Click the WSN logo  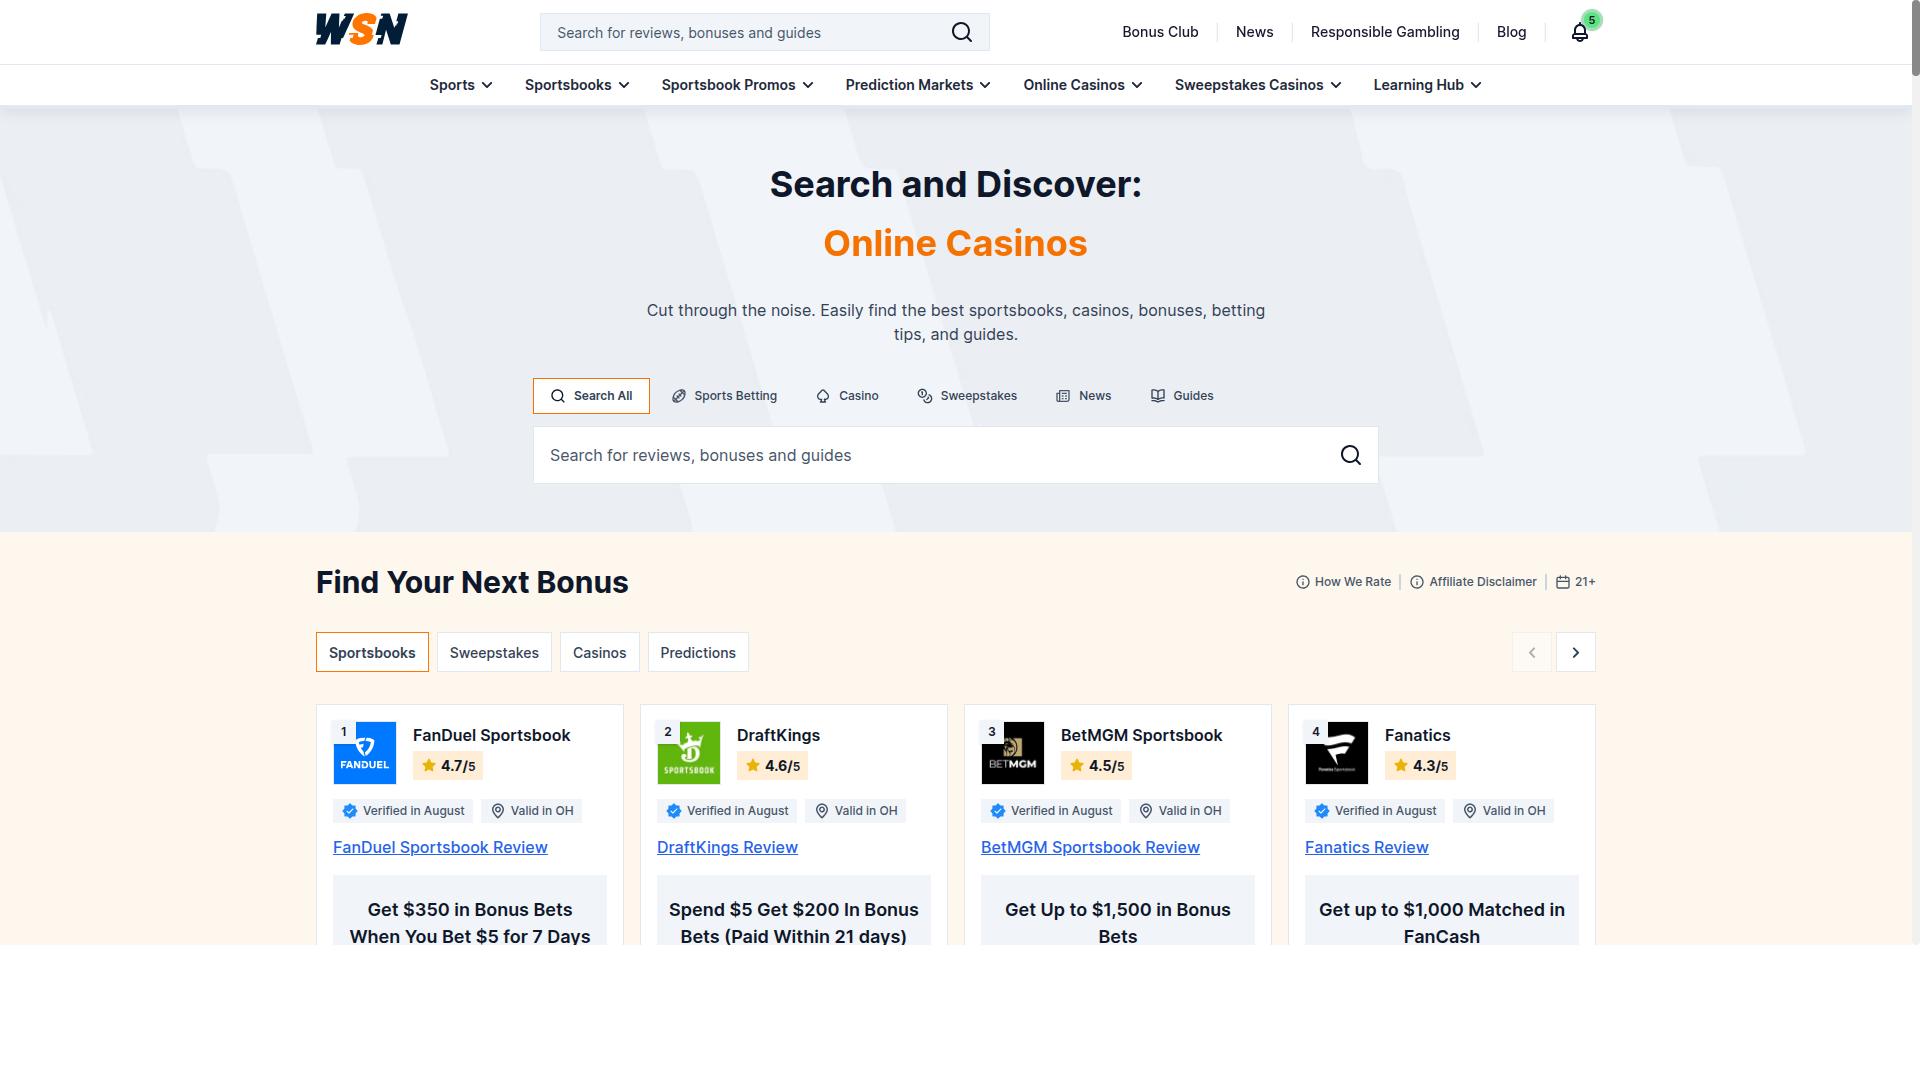[361, 30]
